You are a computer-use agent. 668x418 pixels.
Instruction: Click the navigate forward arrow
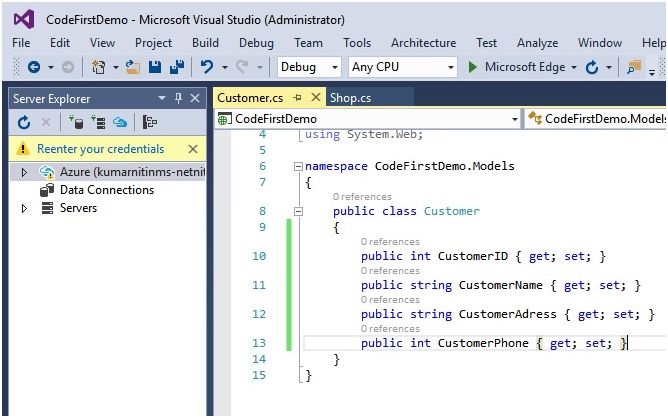[68, 67]
